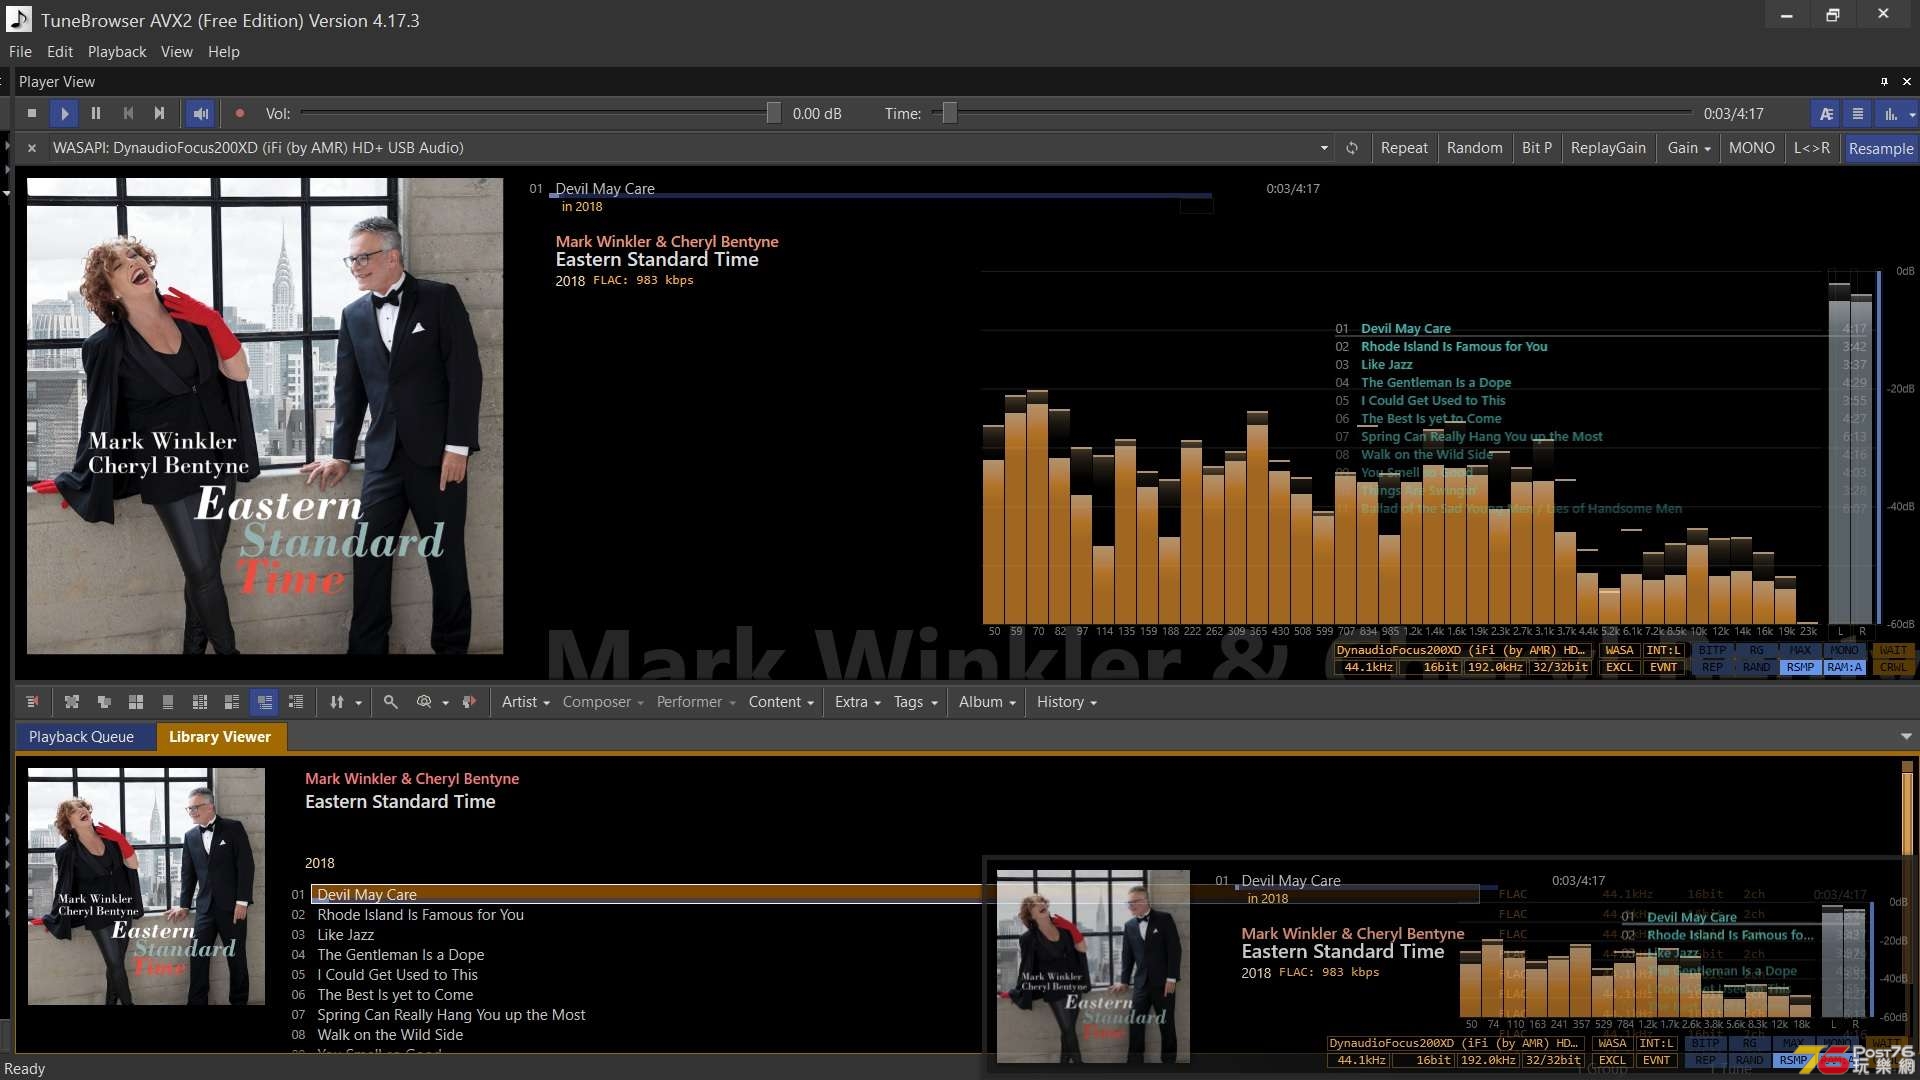Toggle the RSMP status indicator
The image size is (1920, 1080).
coord(1800,668)
